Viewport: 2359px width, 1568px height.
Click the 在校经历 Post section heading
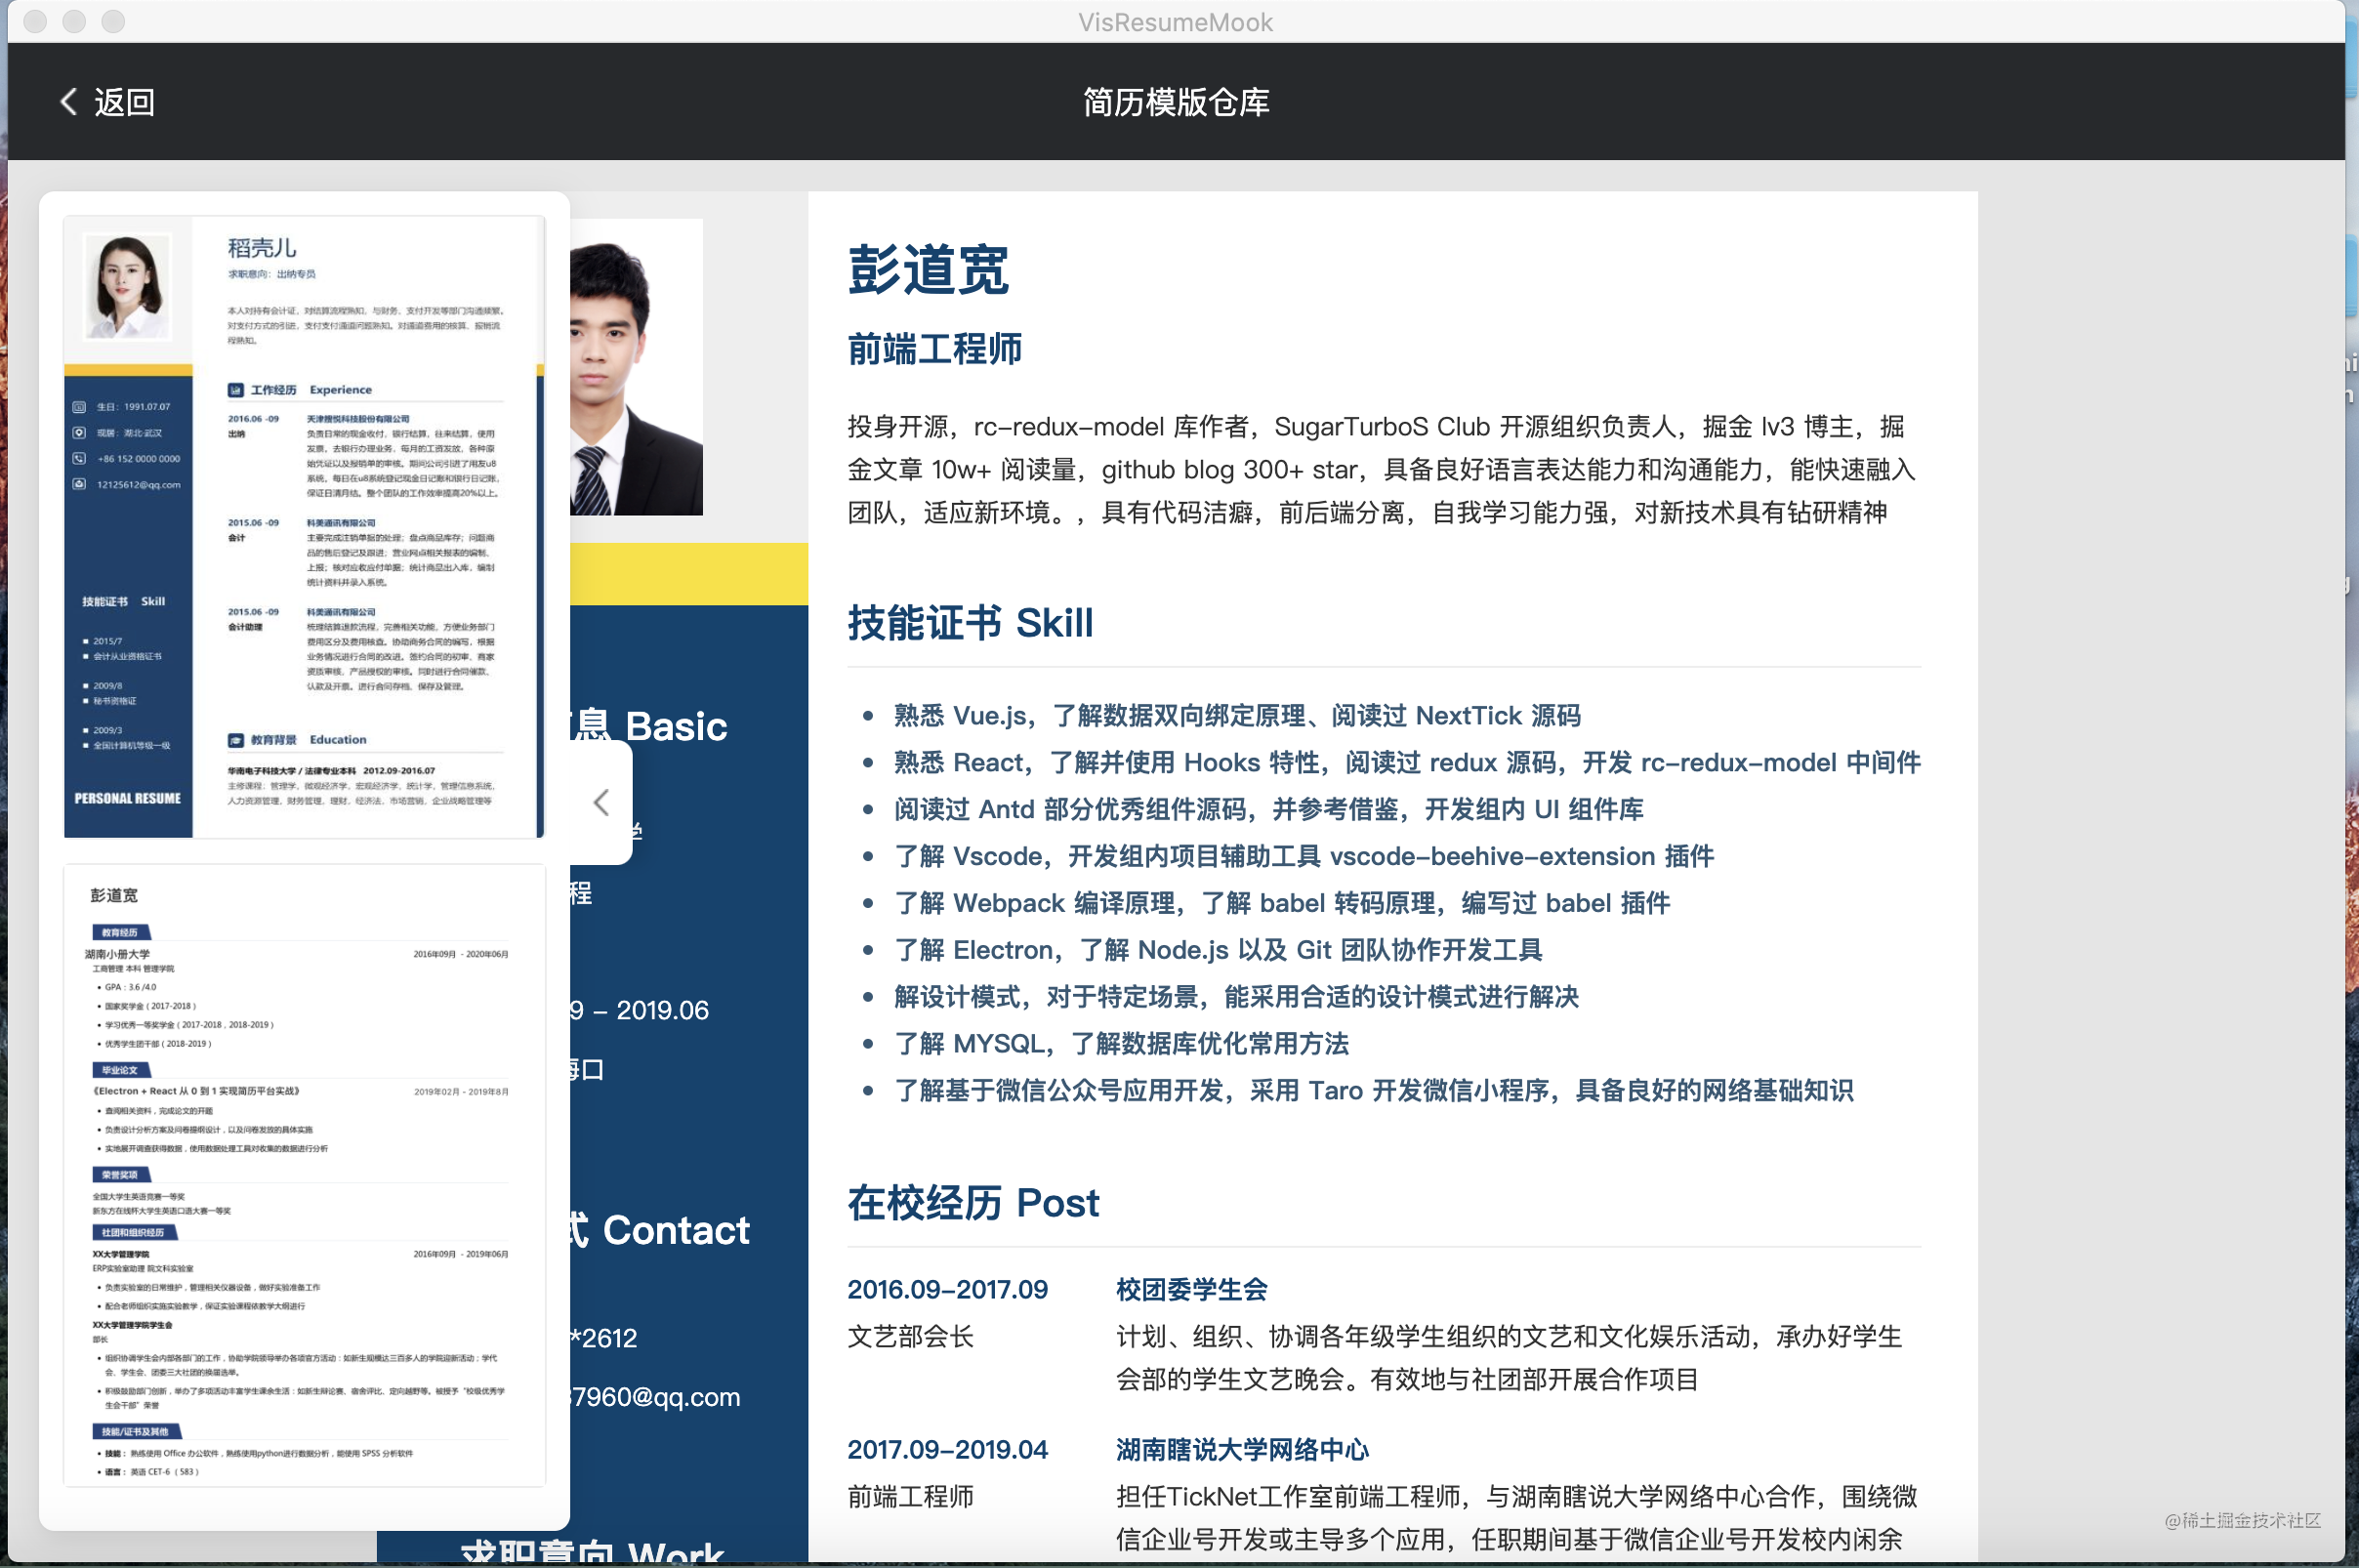pyautogui.click(x=973, y=1203)
